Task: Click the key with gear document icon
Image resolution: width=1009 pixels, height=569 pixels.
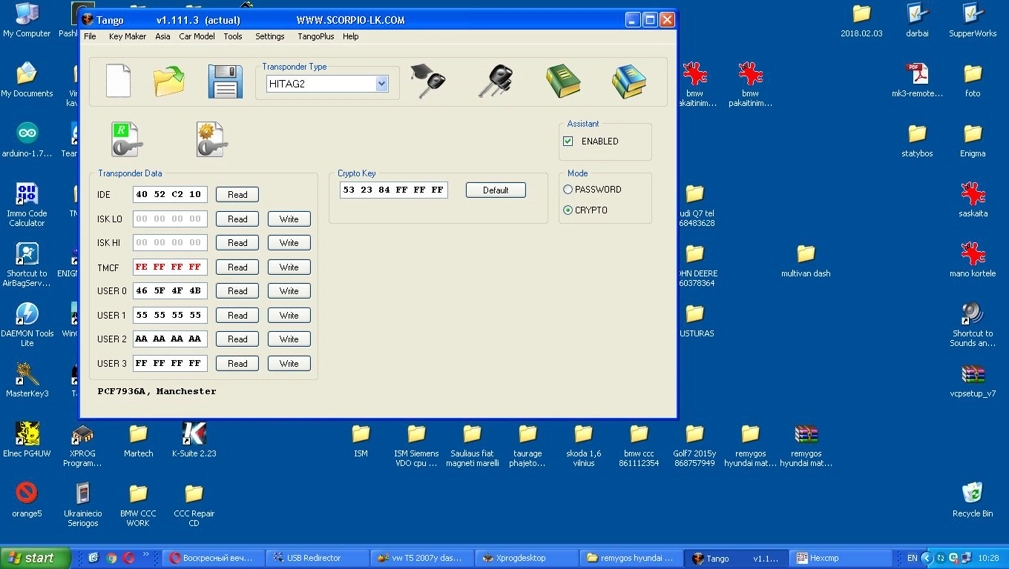Action: 211,140
